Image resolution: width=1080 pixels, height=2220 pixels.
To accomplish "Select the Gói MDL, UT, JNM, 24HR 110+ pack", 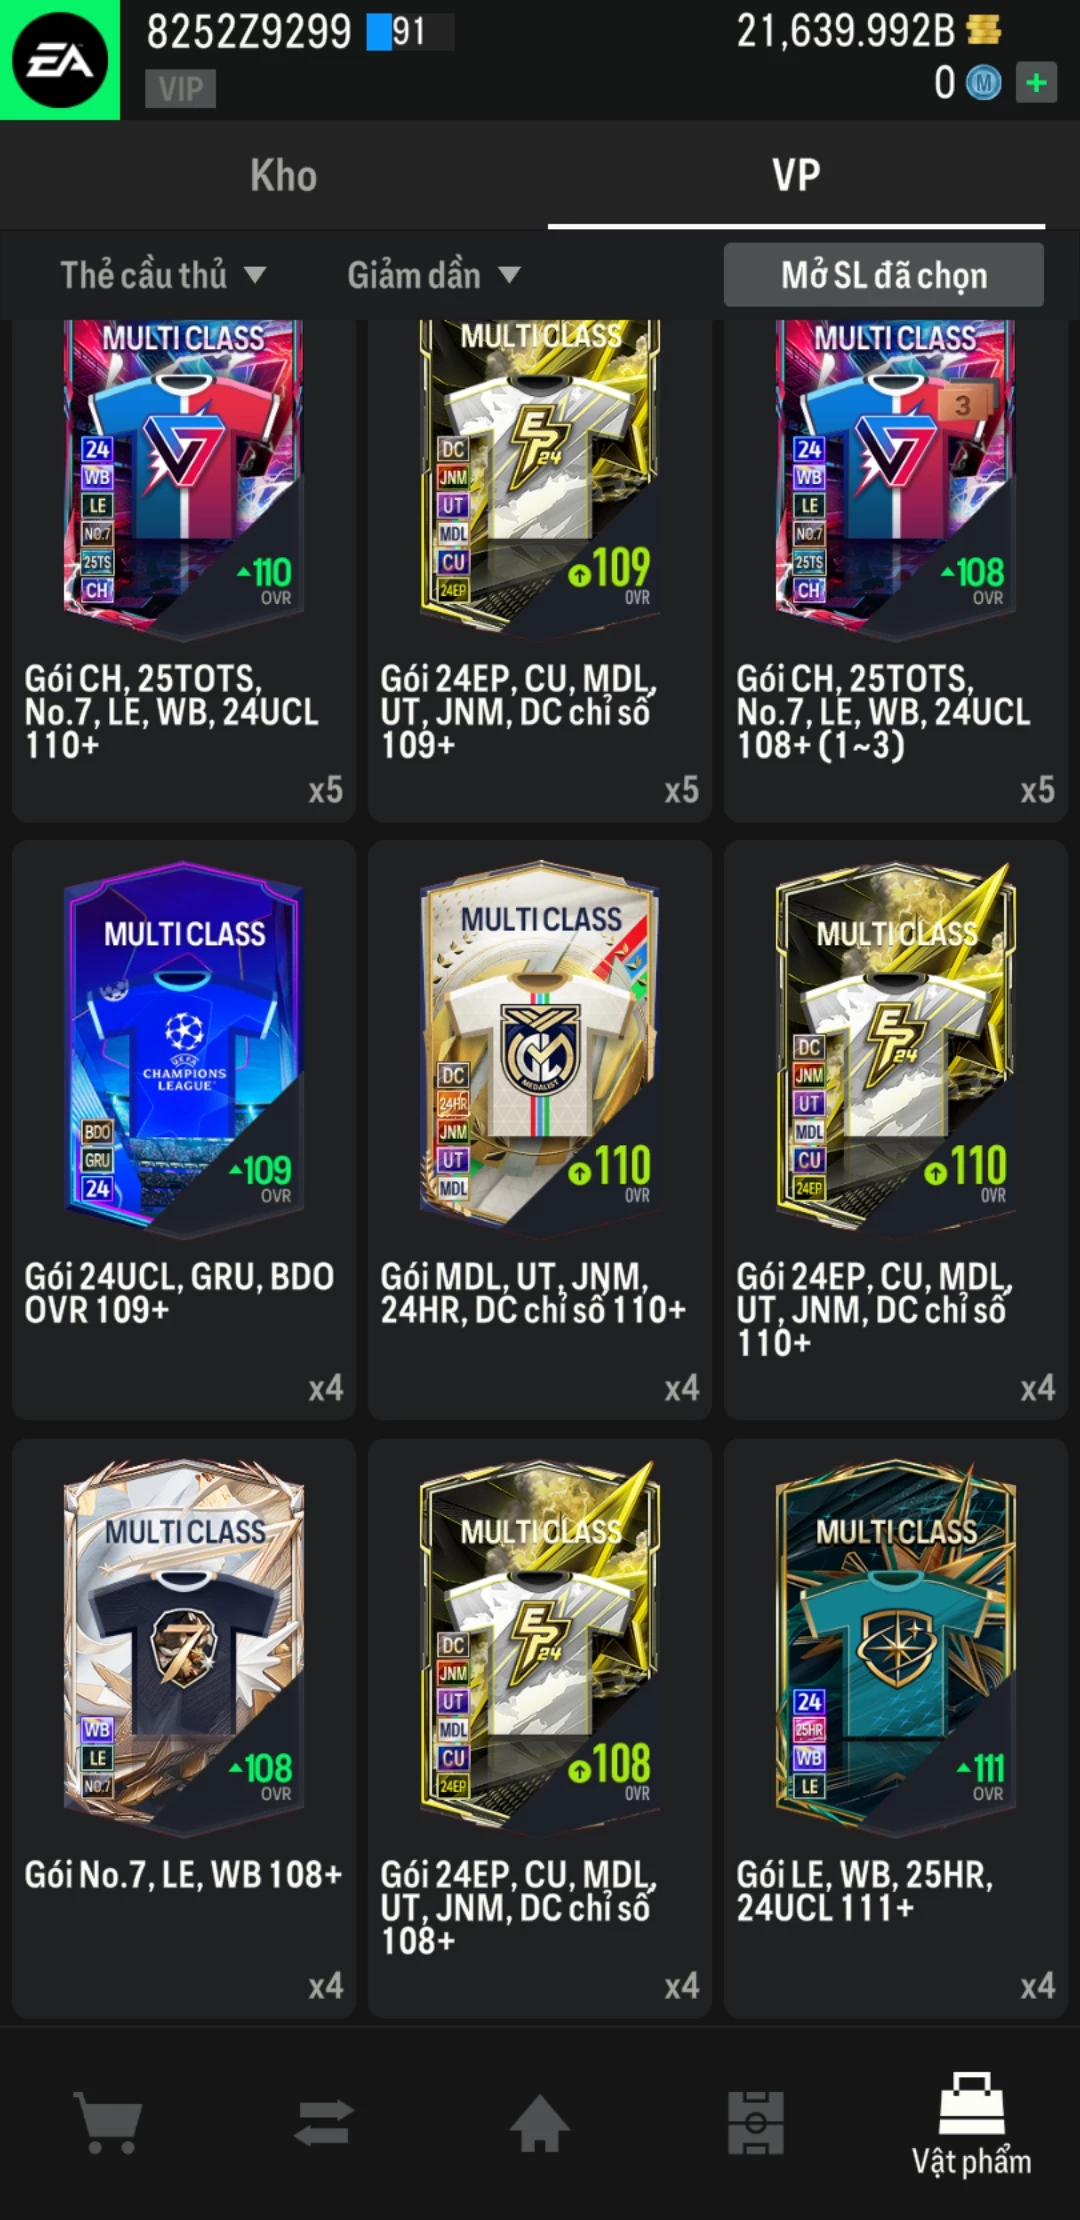I will pyautogui.click(x=540, y=1130).
